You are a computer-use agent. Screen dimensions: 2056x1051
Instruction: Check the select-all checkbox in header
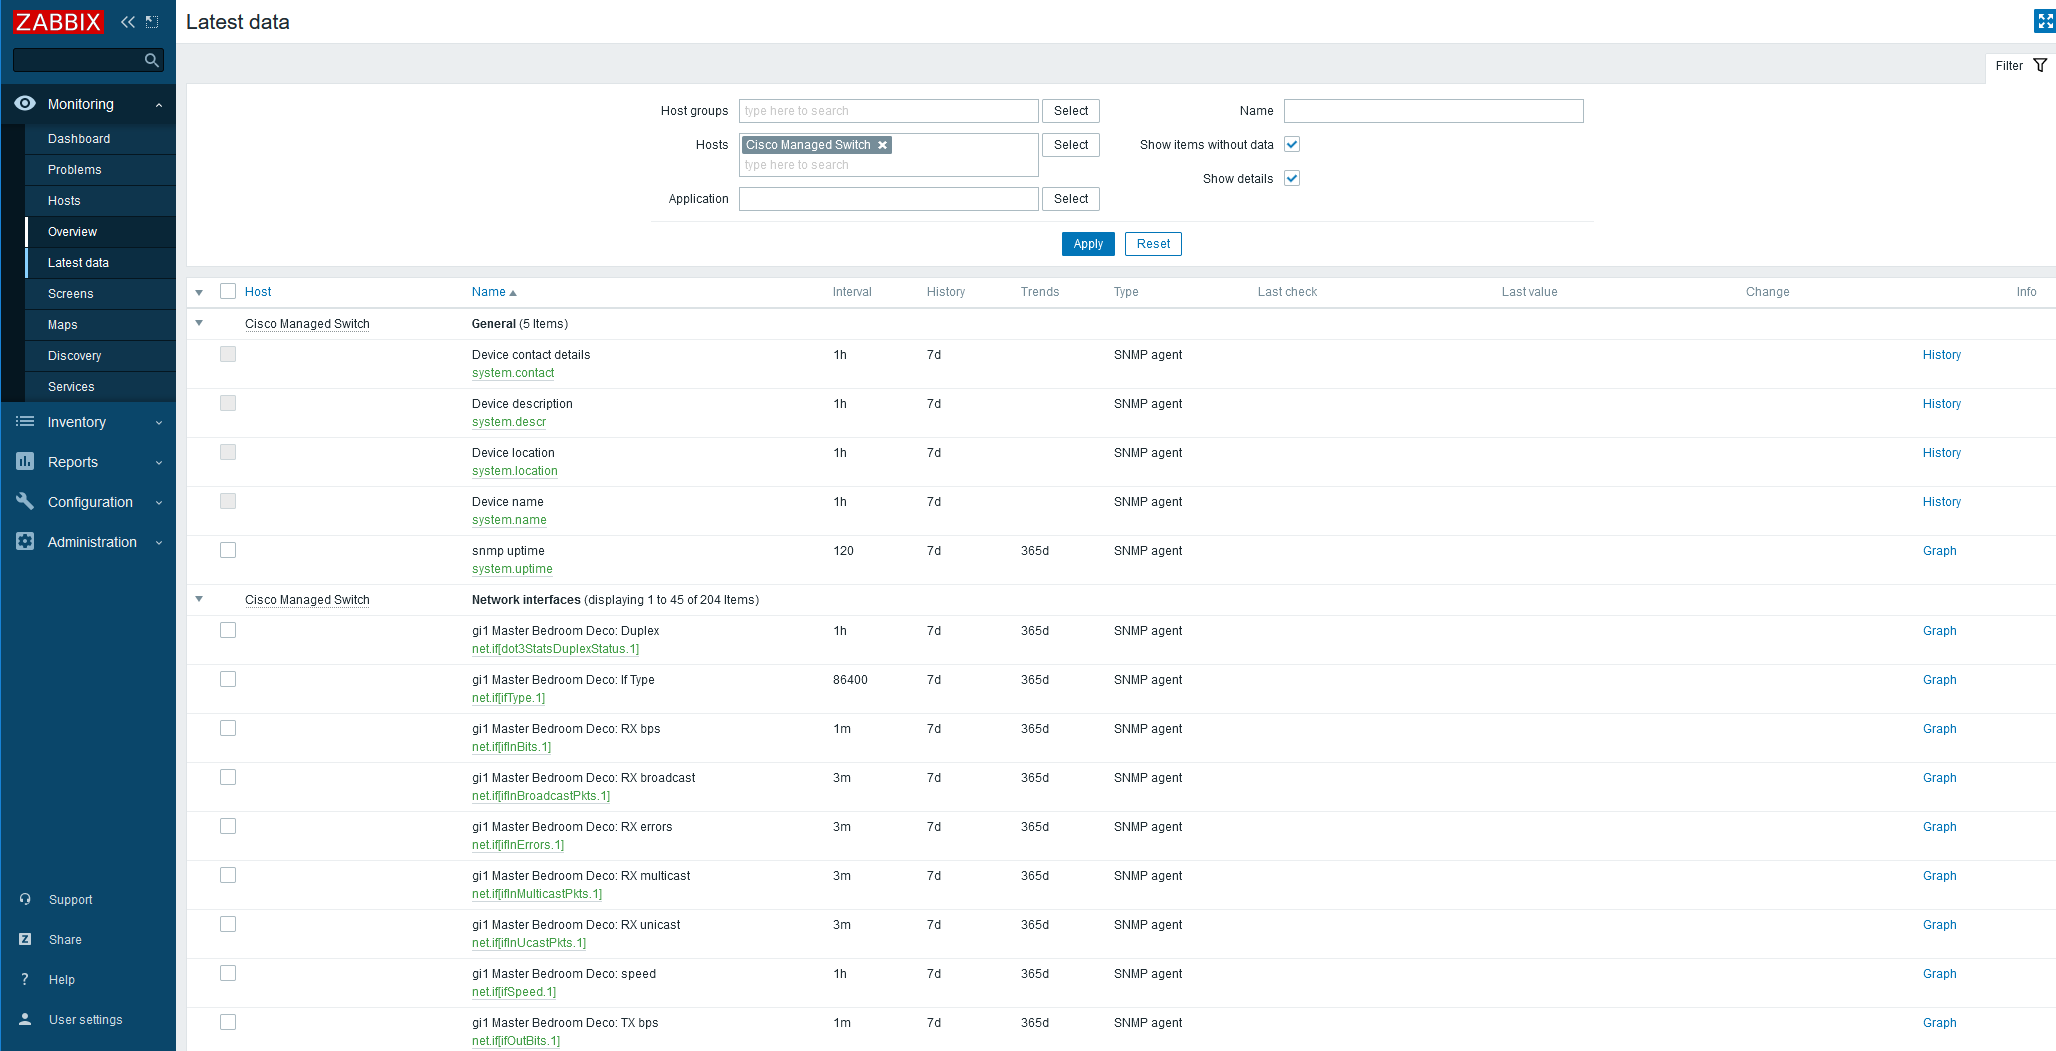point(228,291)
